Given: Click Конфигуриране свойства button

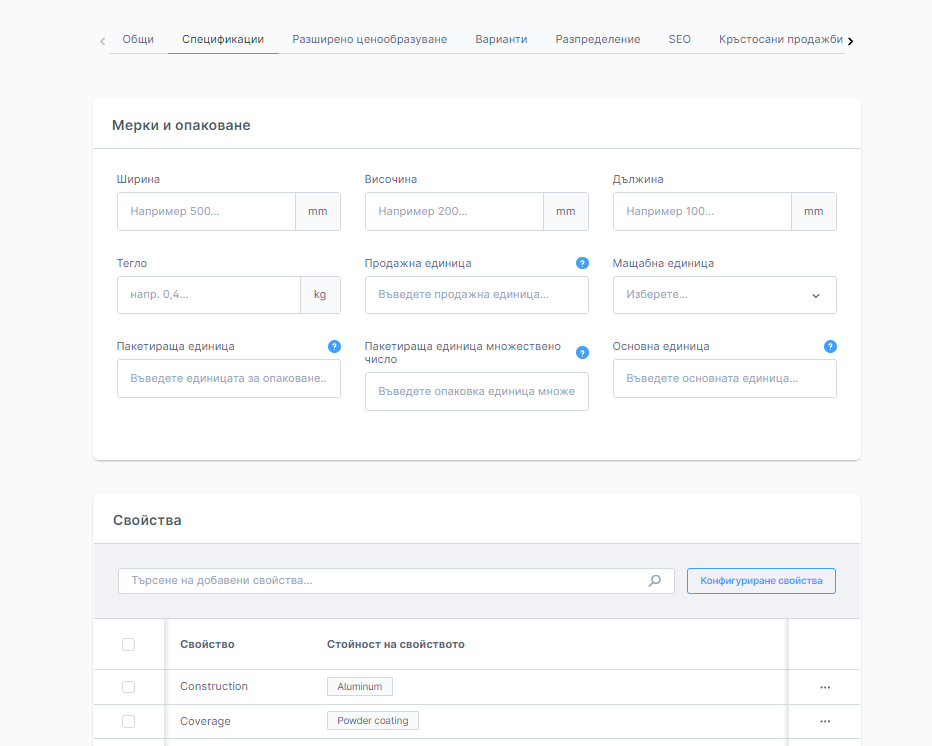Looking at the screenshot, I should 761,581.
